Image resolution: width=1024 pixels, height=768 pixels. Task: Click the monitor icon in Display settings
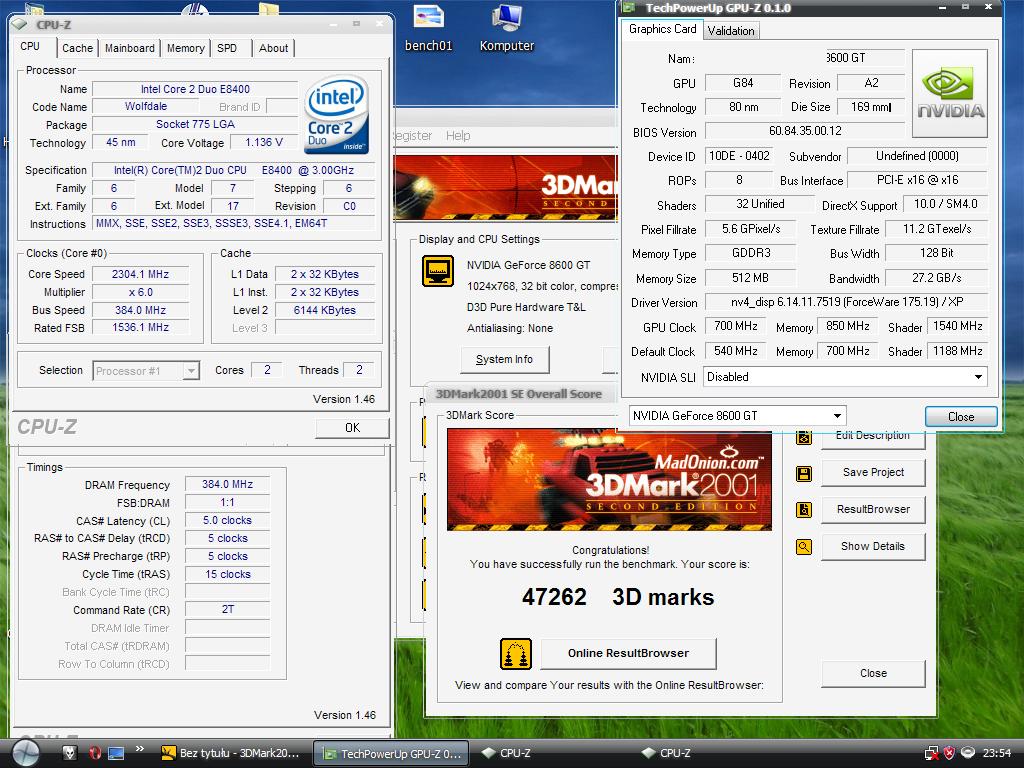click(x=438, y=271)
